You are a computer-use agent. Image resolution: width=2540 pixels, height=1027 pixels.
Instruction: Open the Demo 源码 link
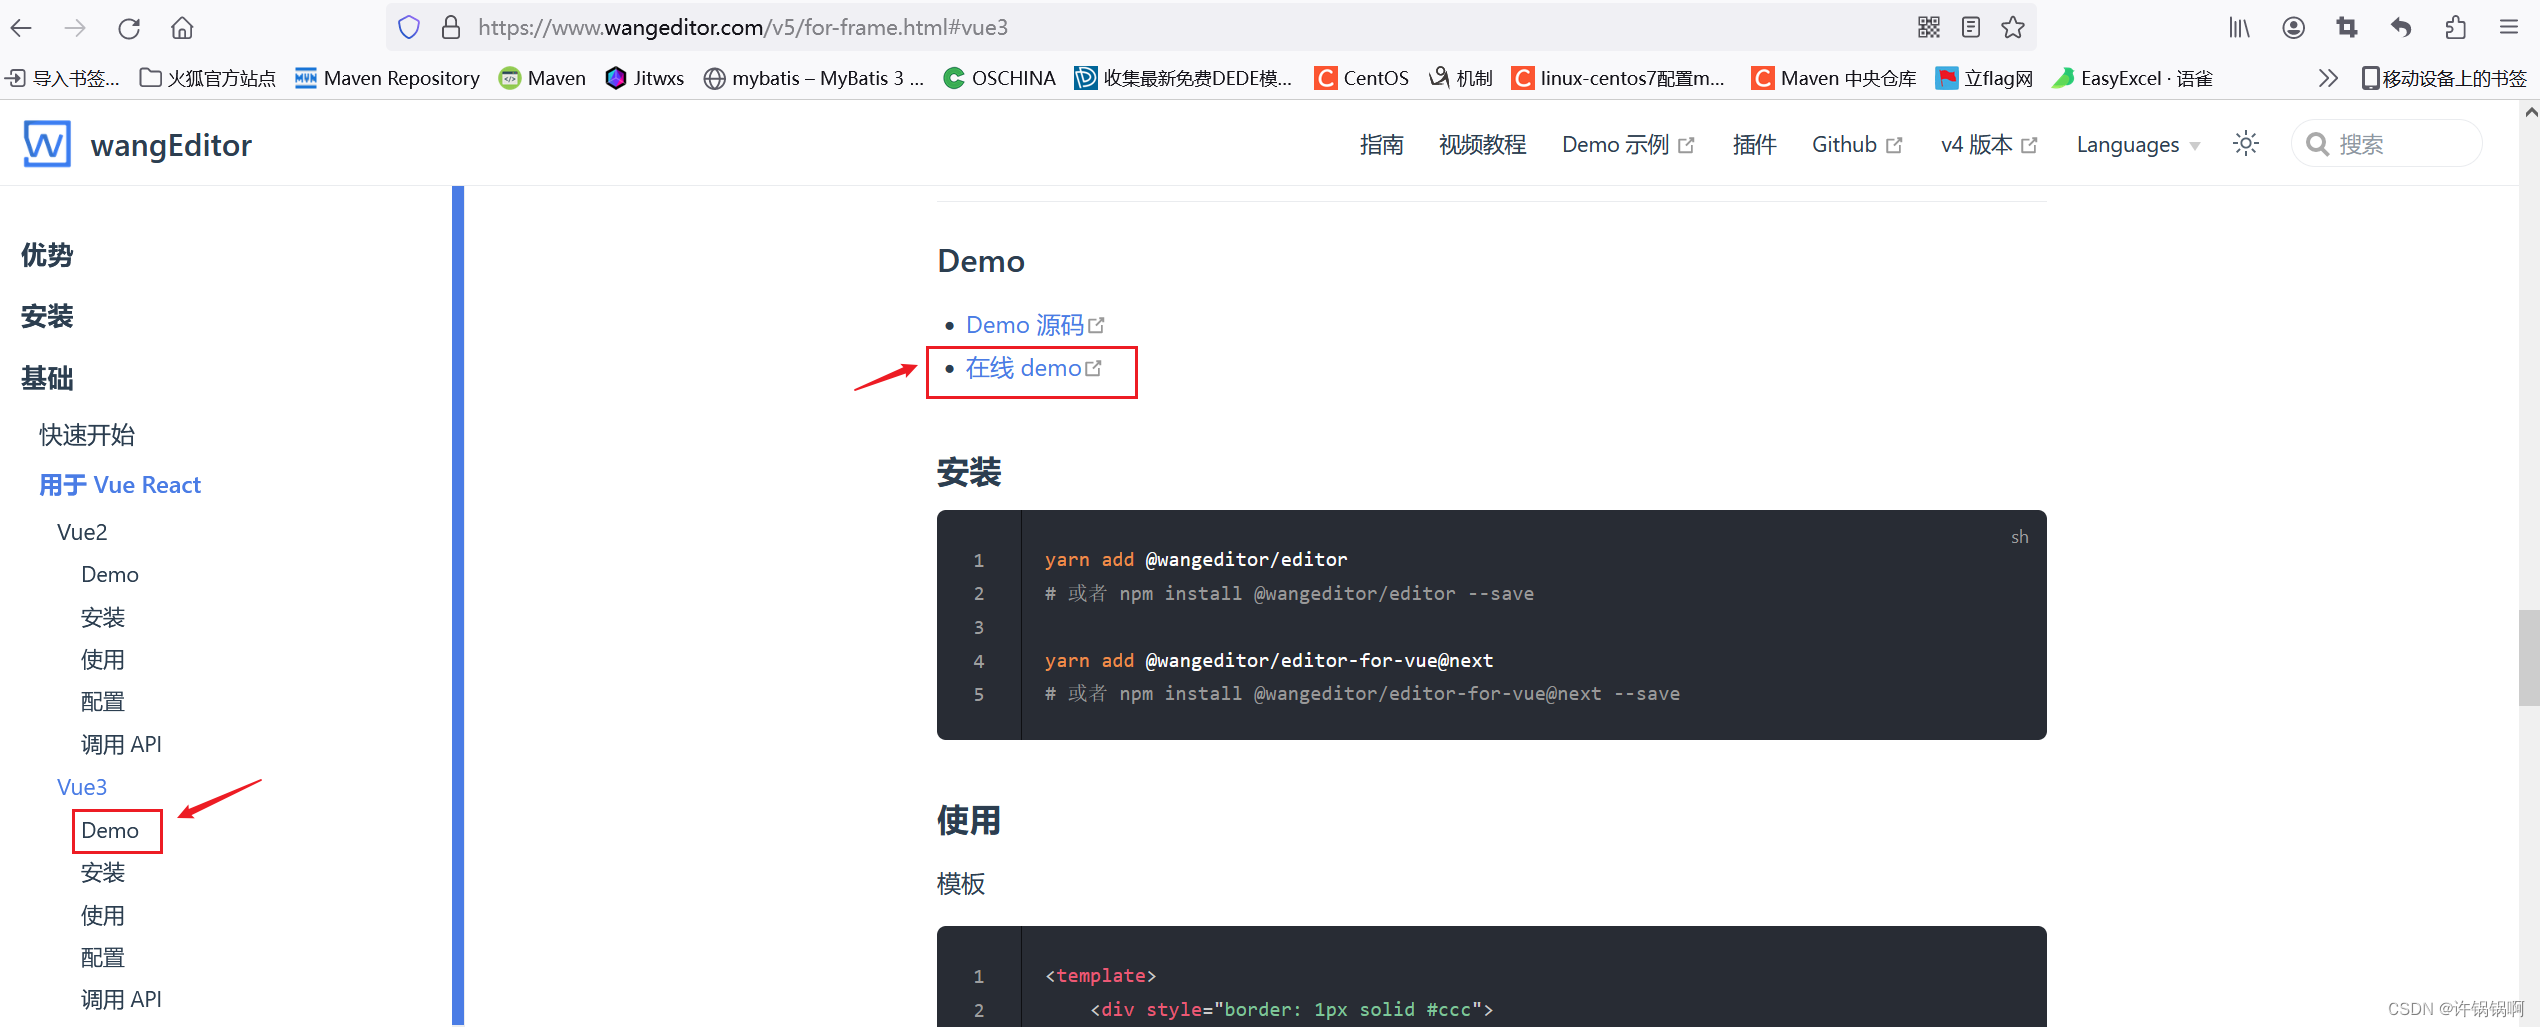tap(1035, 325)
